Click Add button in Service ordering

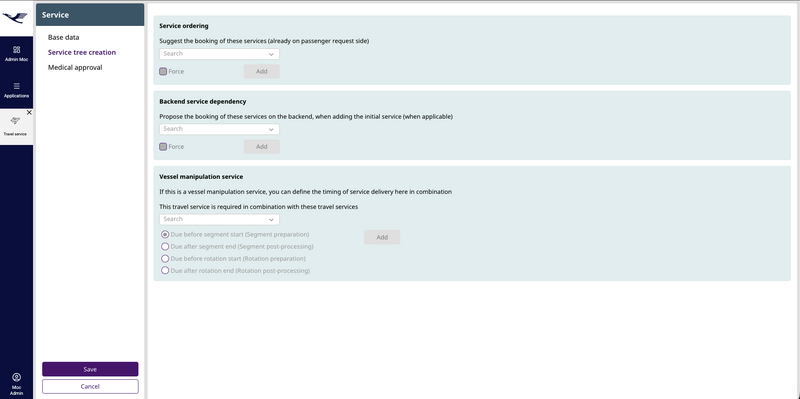pyautogui.click(x=262, y=71)
